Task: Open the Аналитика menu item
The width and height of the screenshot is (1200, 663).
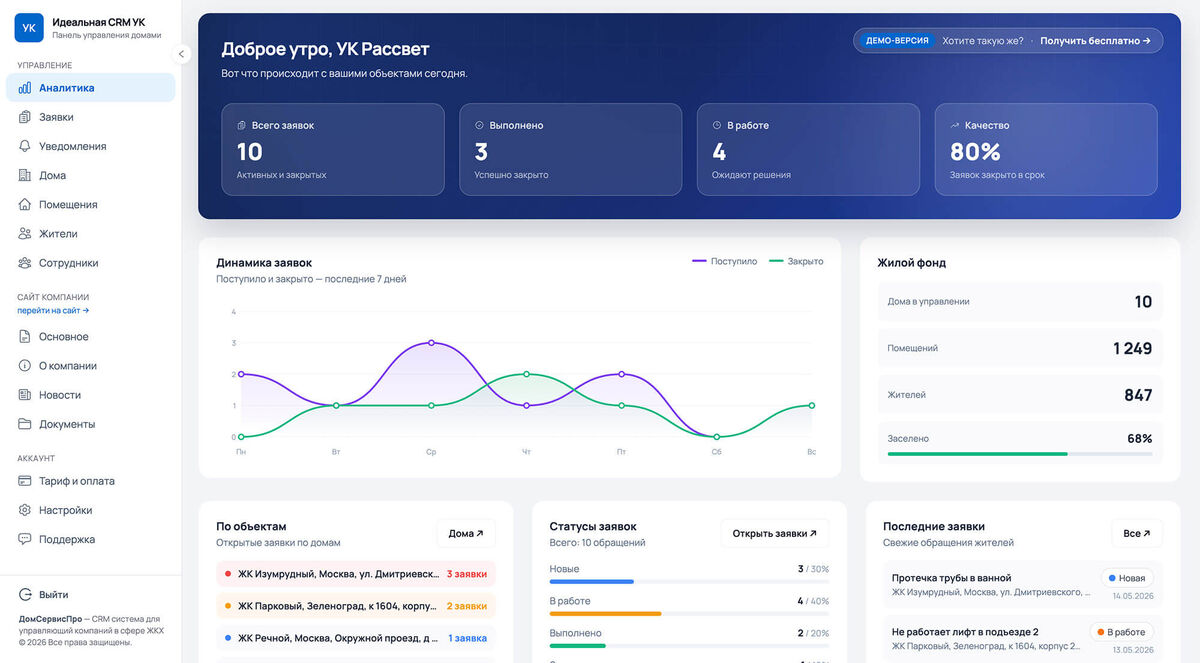Action: tap(91, 88)
